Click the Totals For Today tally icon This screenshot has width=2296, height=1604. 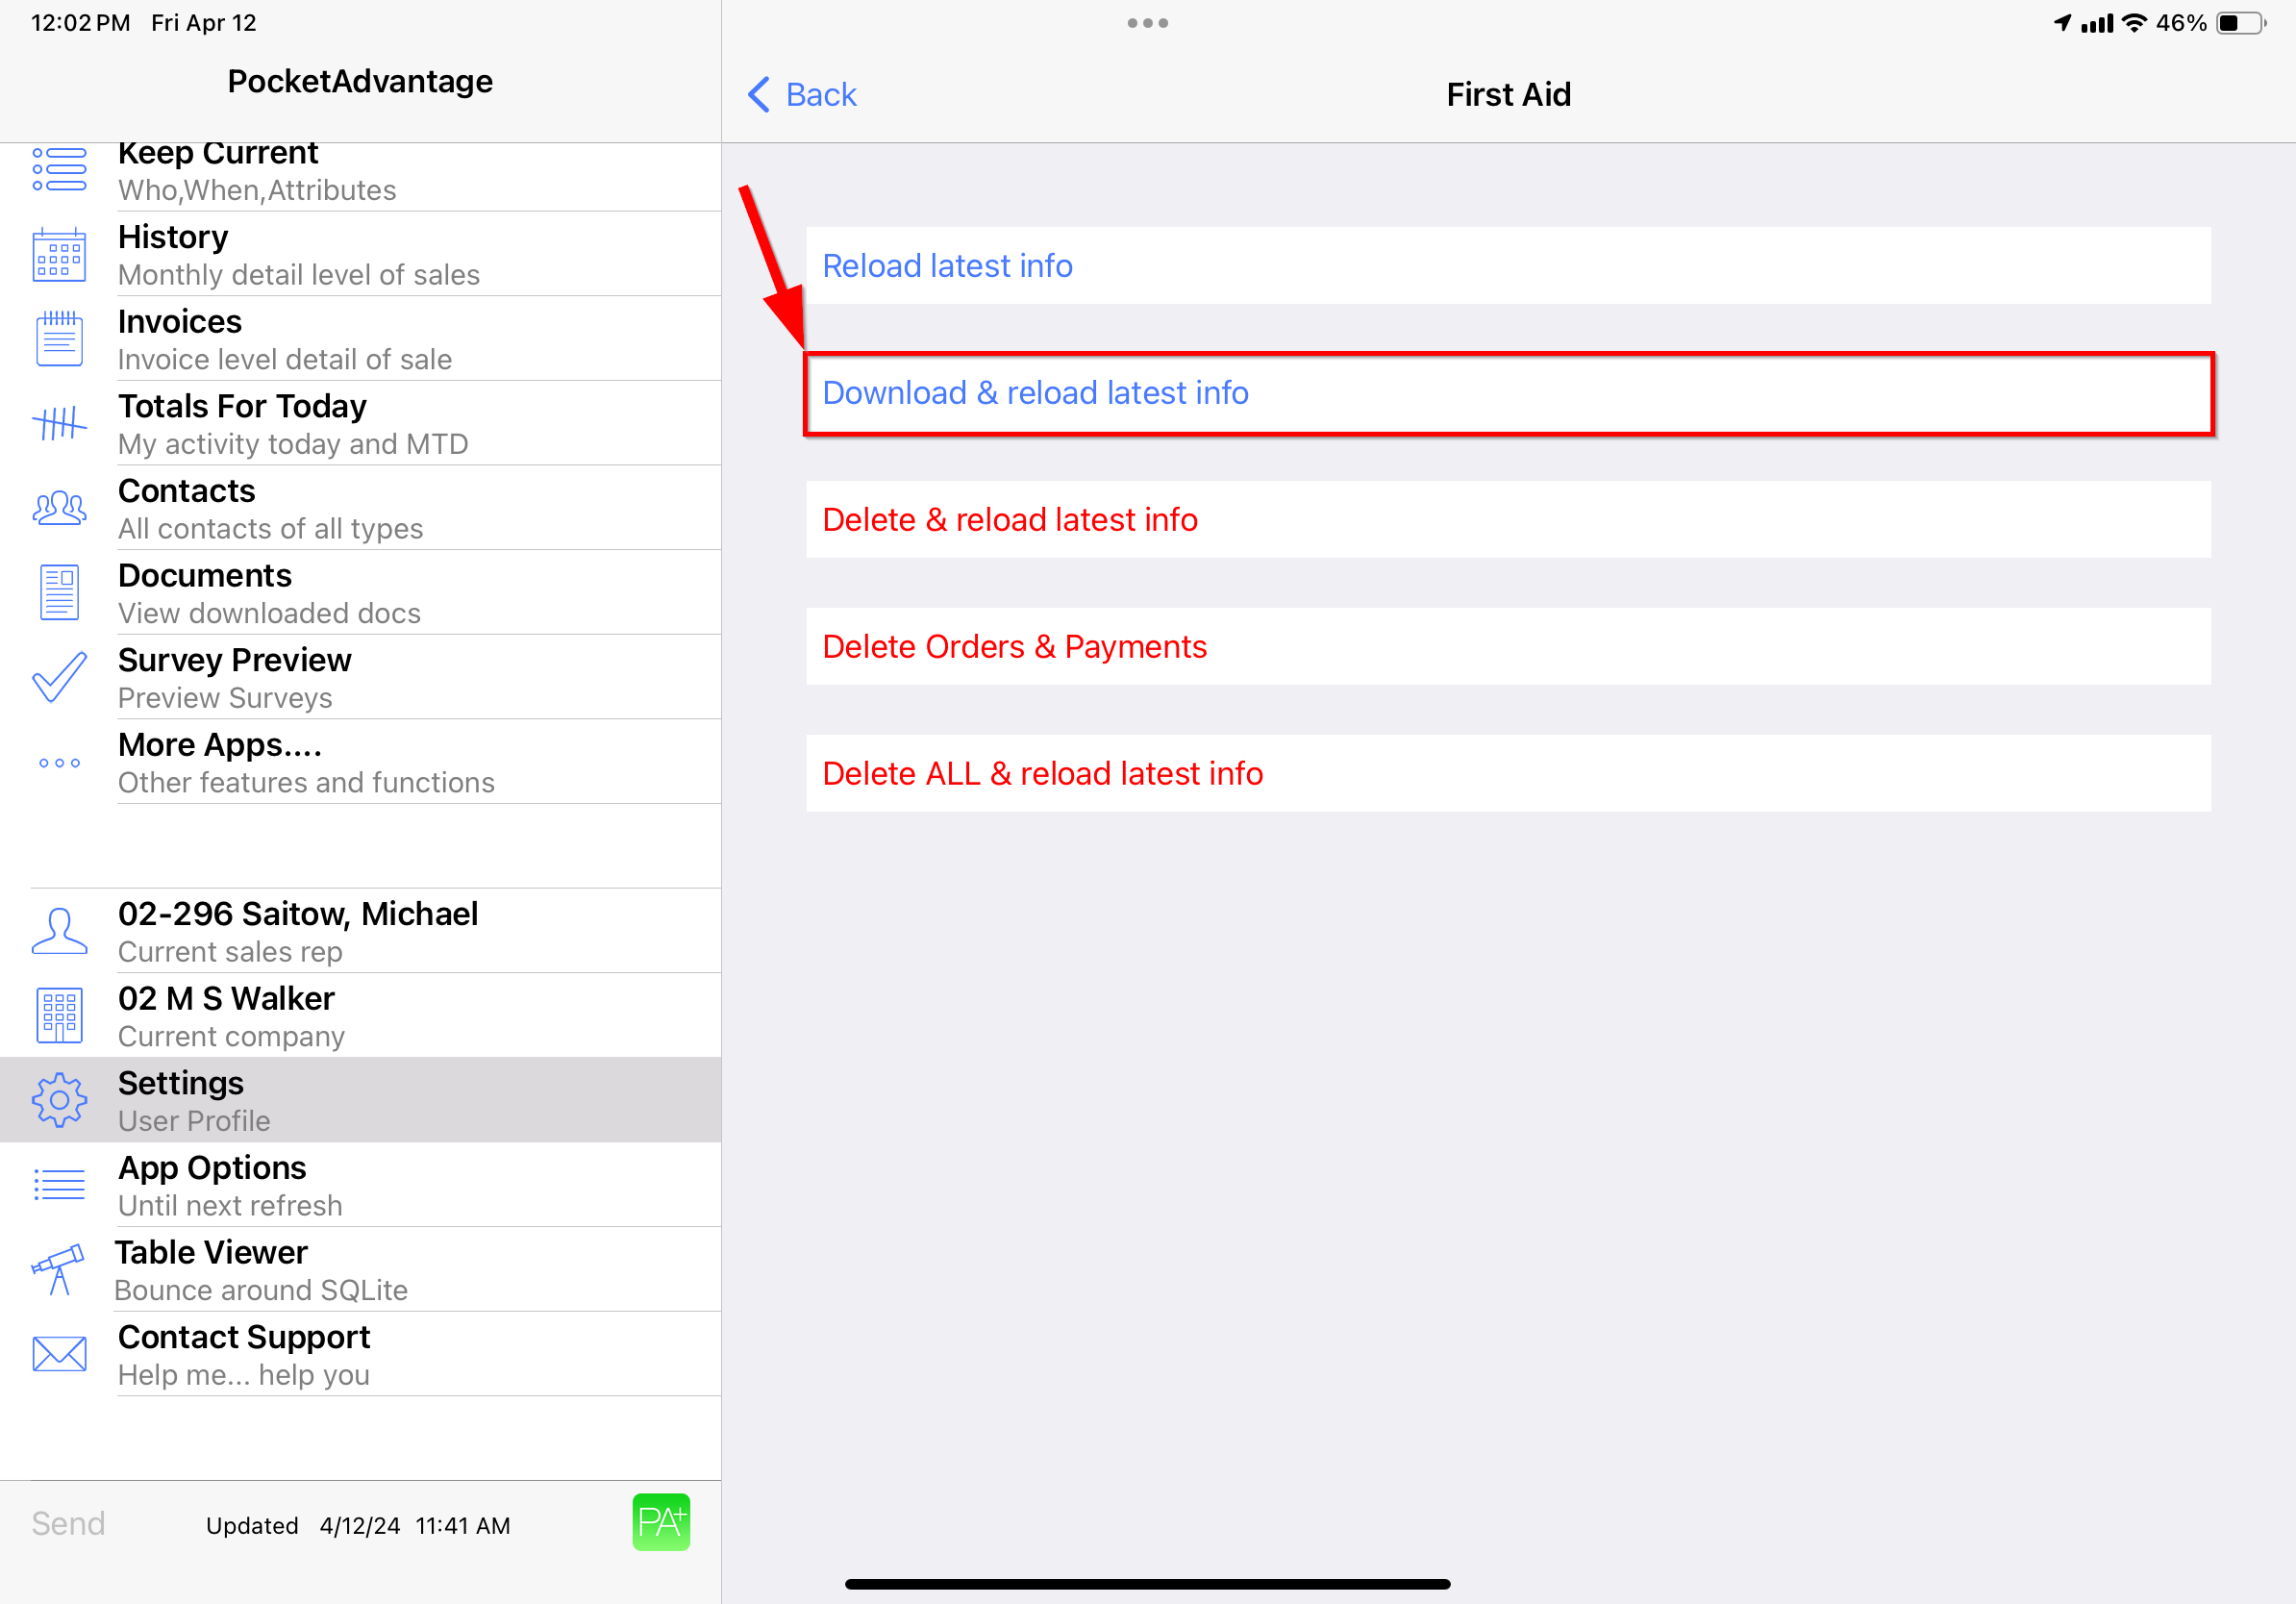pos(59,424)
